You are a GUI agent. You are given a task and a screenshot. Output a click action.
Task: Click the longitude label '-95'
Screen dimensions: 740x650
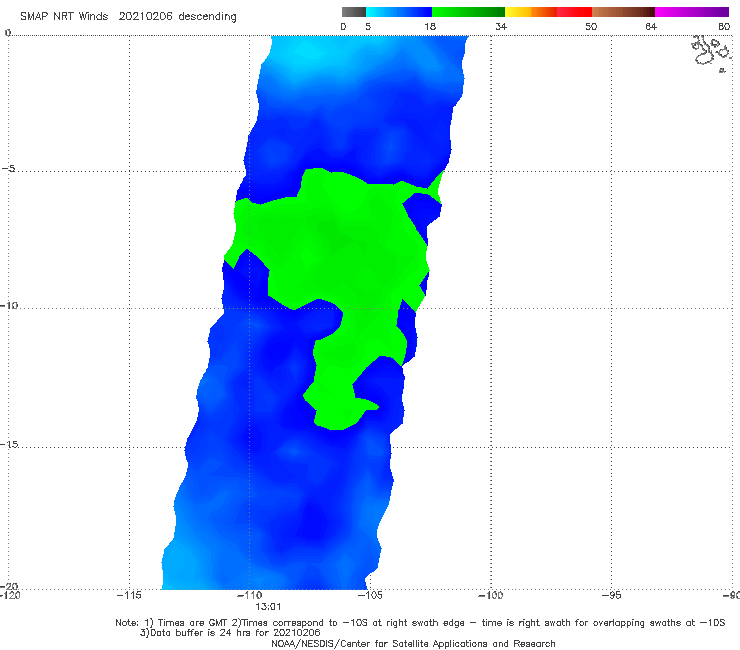click(x=611, y=595)
